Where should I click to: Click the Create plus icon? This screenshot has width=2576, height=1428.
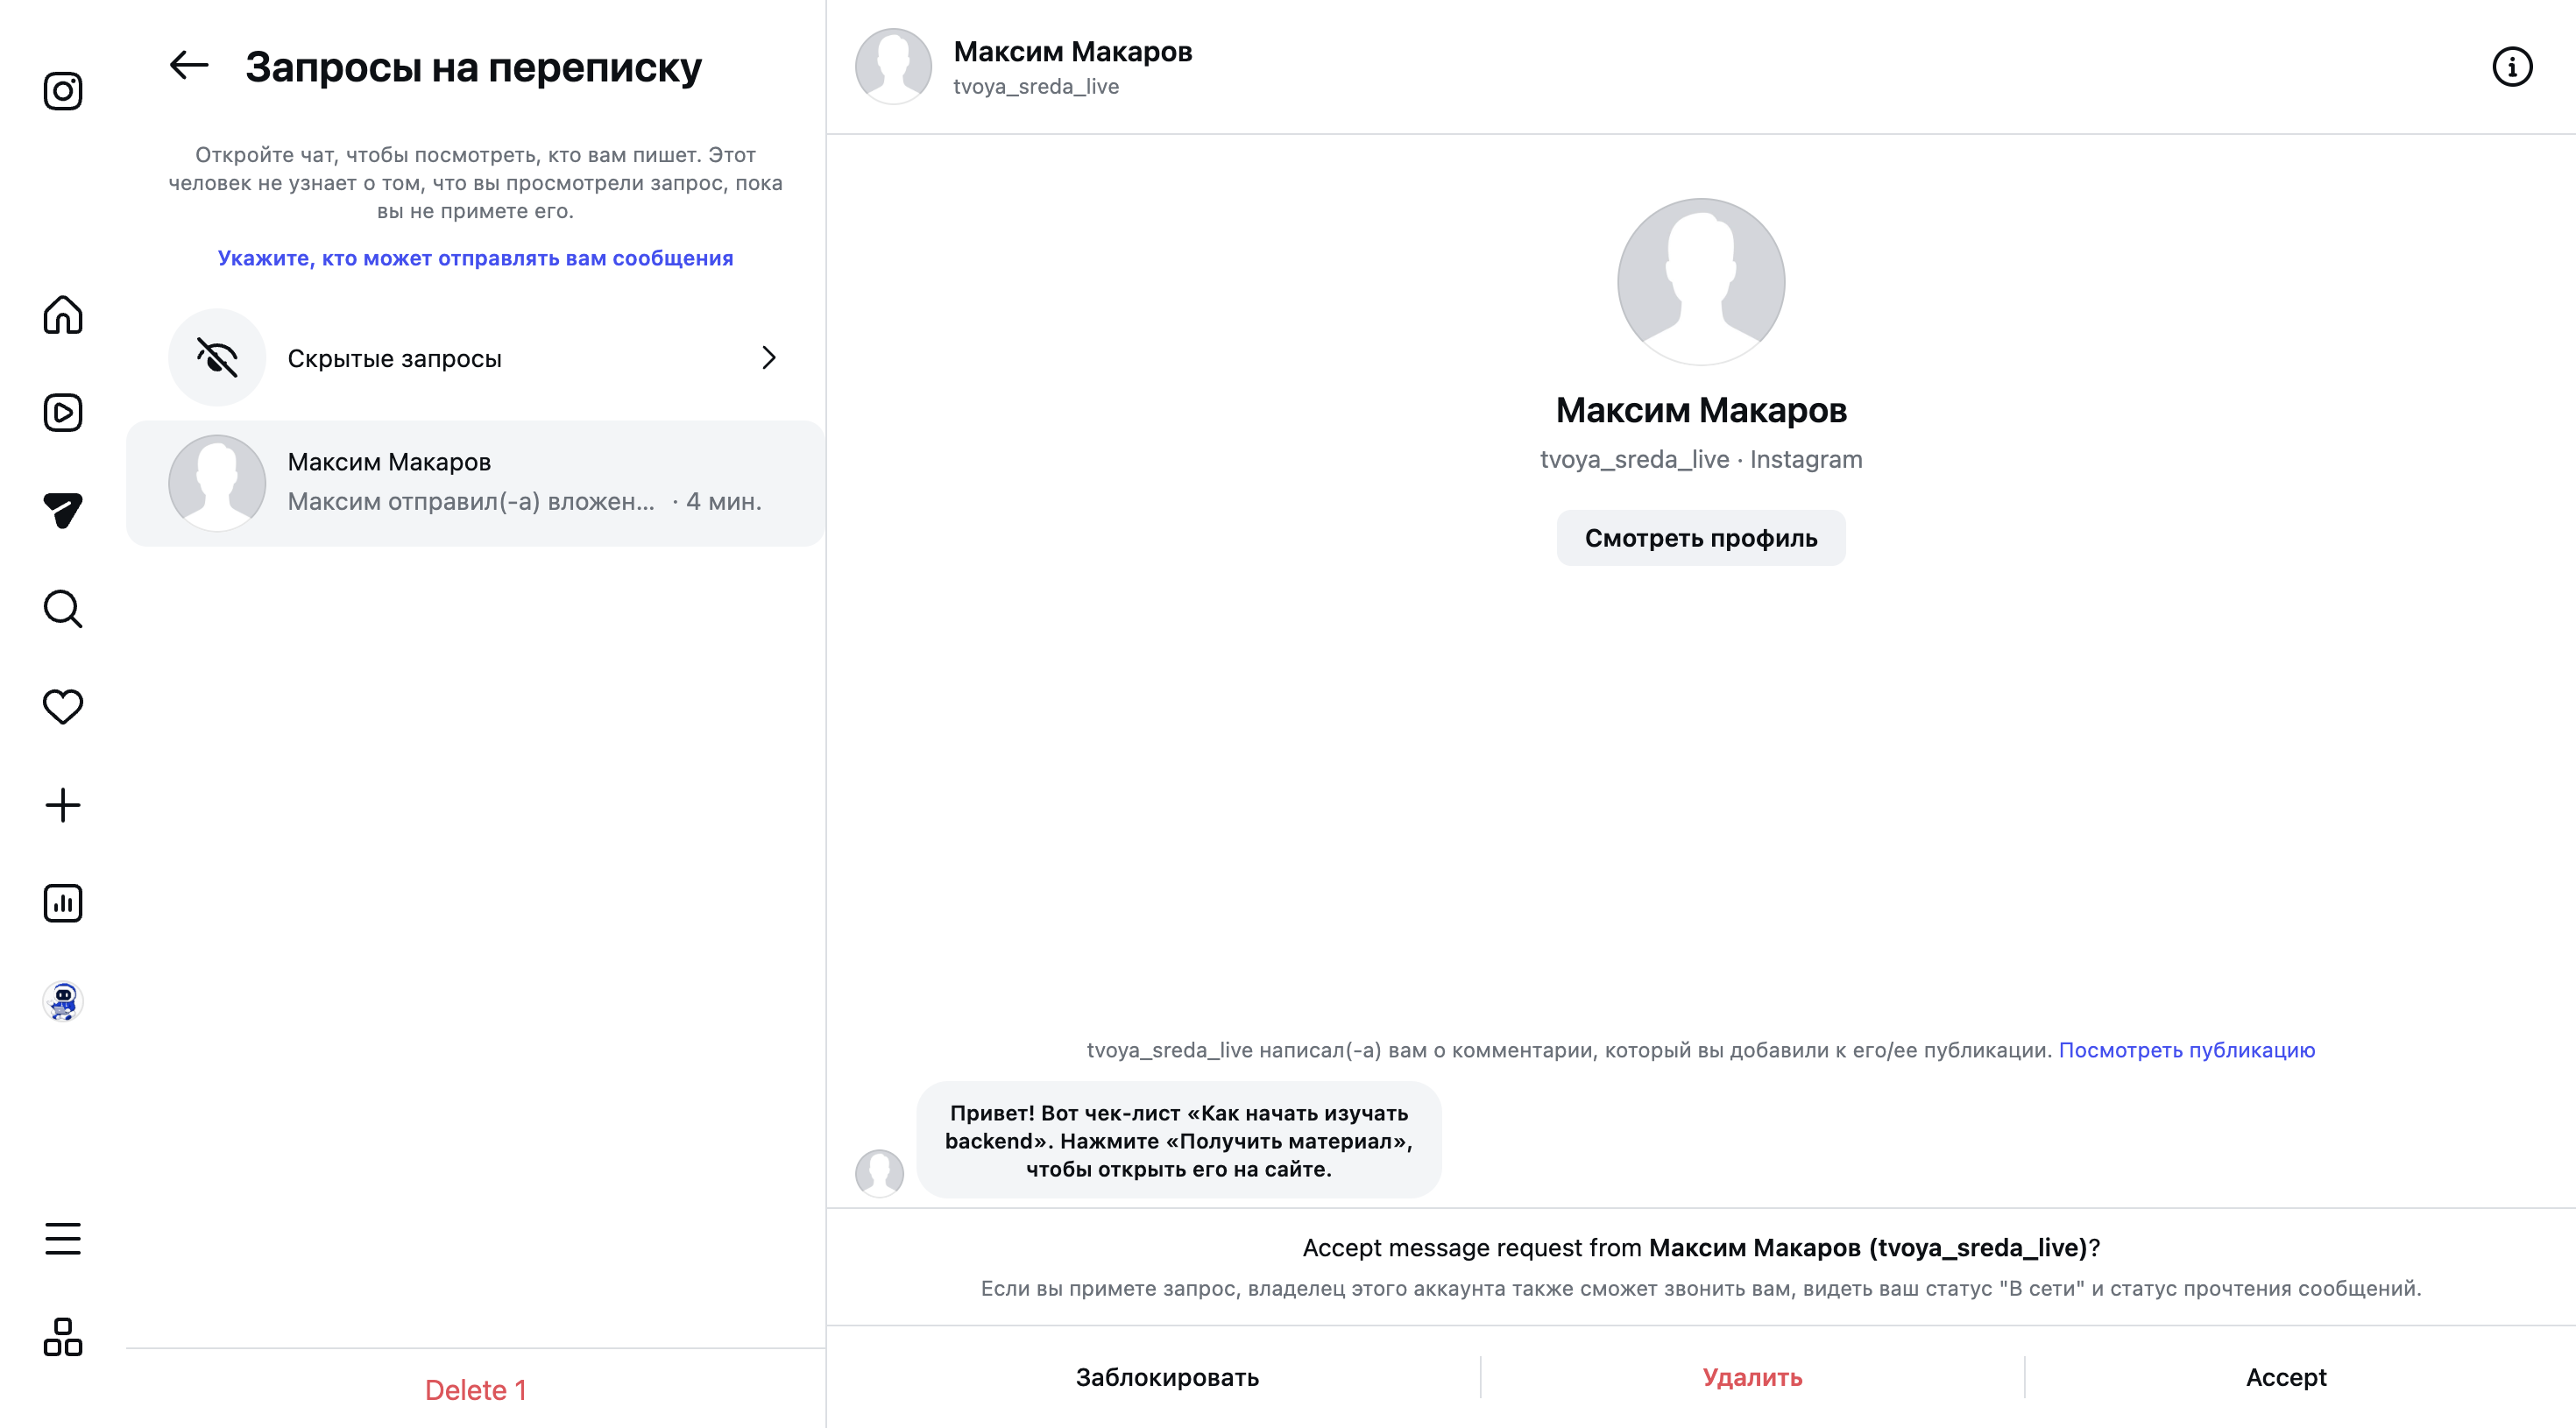tap(63, 805)
